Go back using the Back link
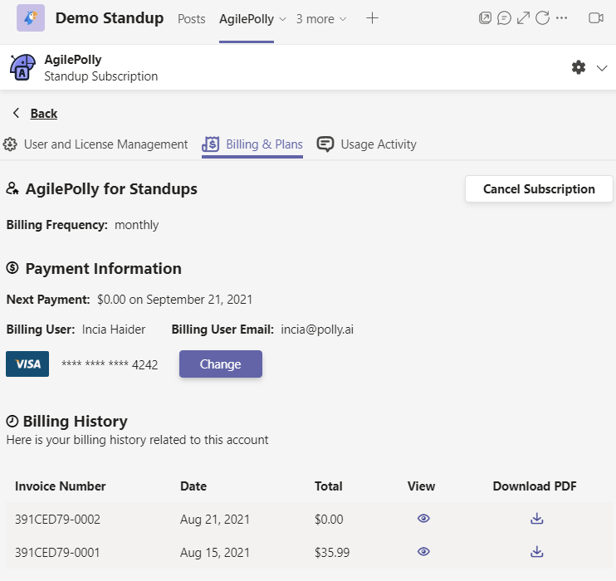 click(44, 114)
